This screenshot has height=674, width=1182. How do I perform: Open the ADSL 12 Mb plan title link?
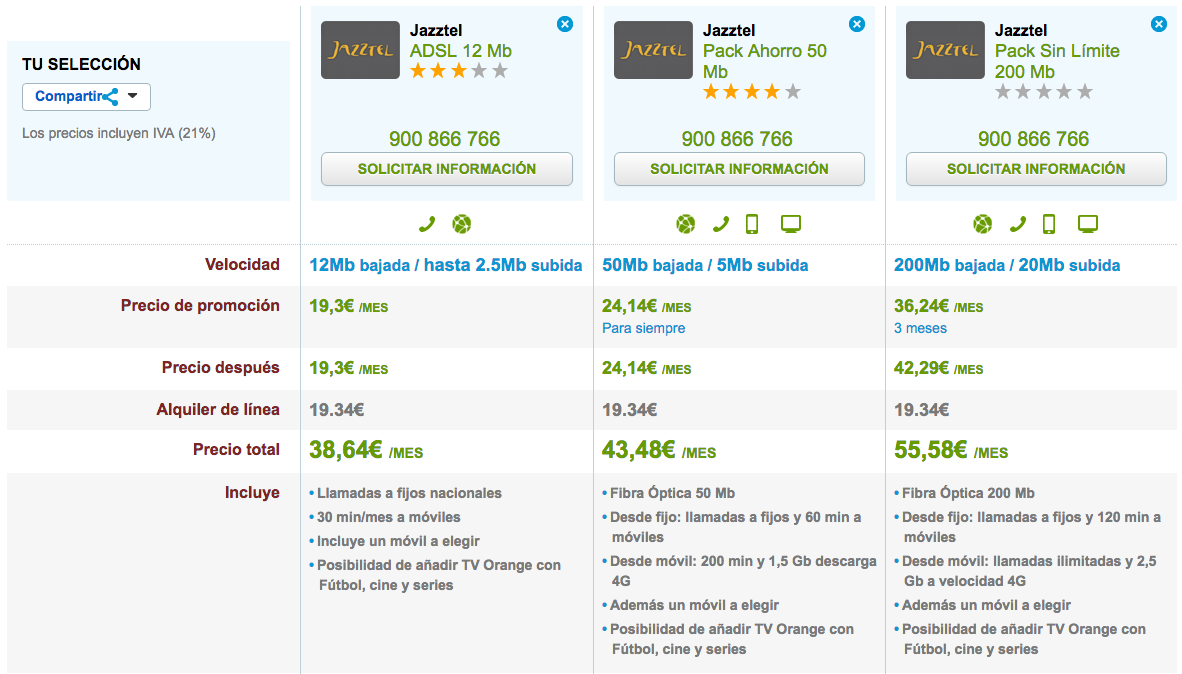(x=460, y=51)
